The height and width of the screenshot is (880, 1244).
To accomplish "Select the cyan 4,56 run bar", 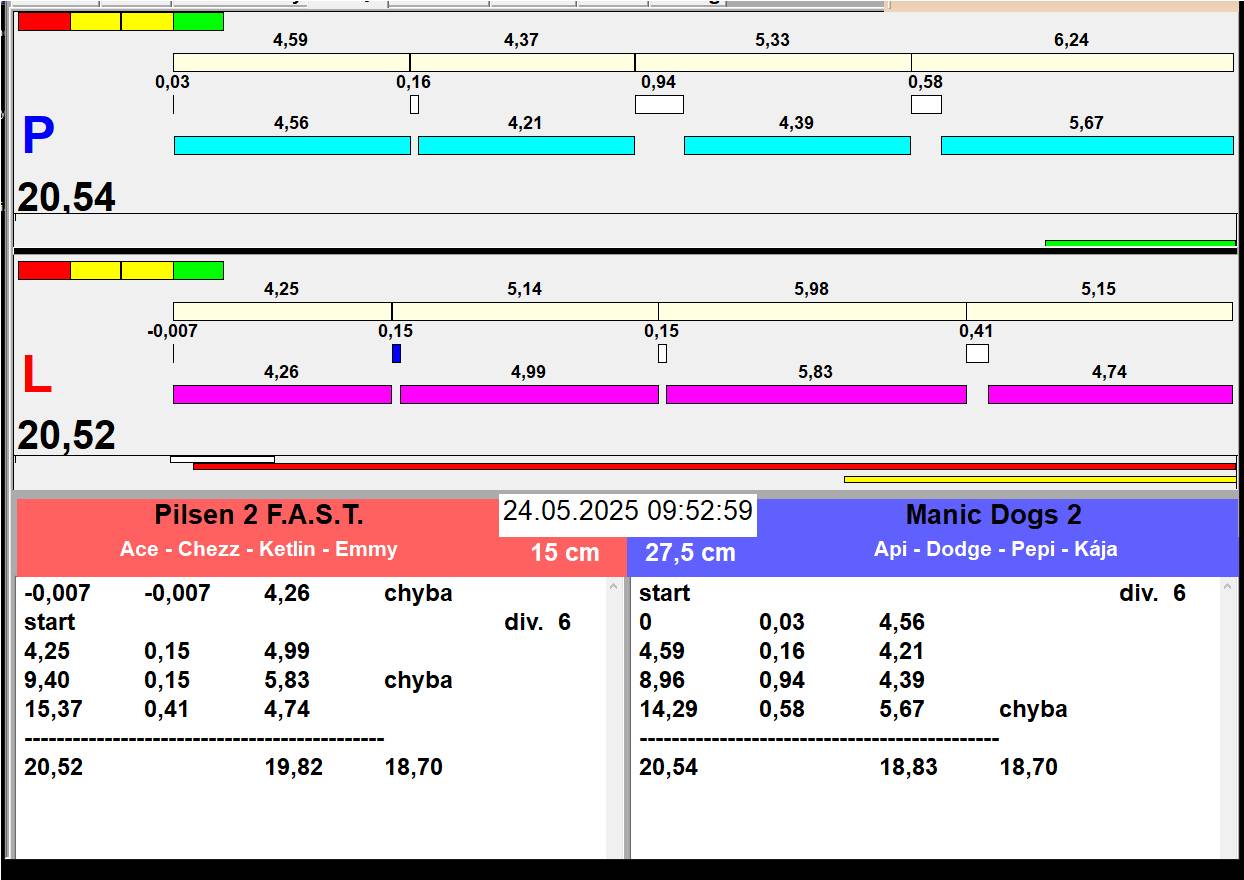I will click(x=292, y=145).
